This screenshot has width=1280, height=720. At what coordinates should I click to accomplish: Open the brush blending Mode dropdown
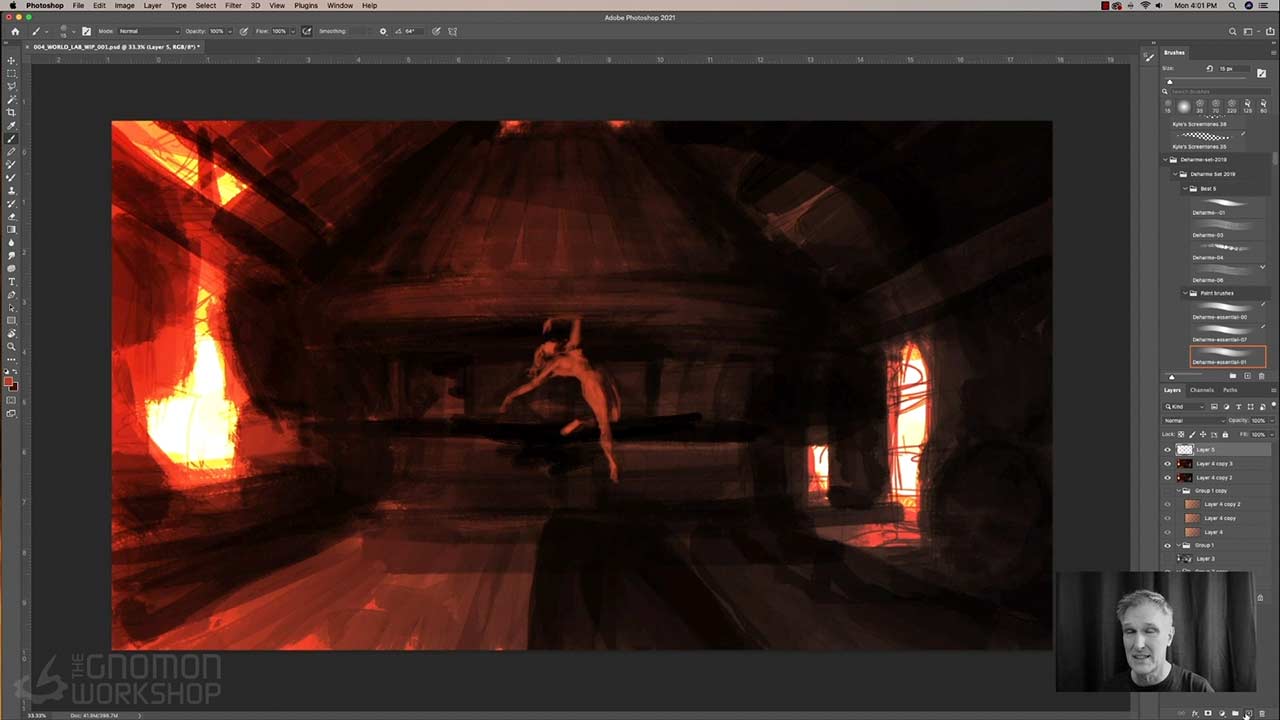coord(148,31)
